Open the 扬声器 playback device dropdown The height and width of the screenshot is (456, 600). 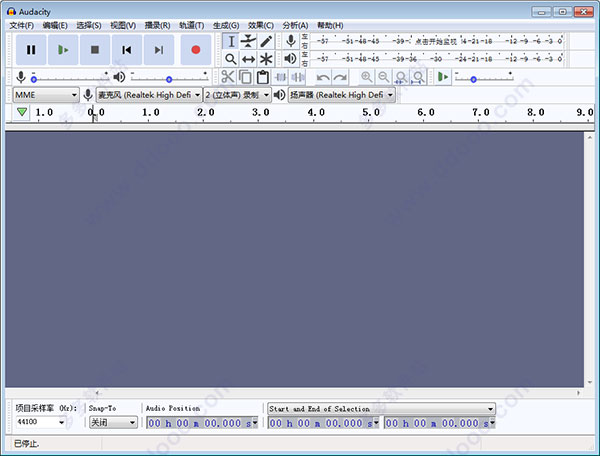[x=342, y=95]
